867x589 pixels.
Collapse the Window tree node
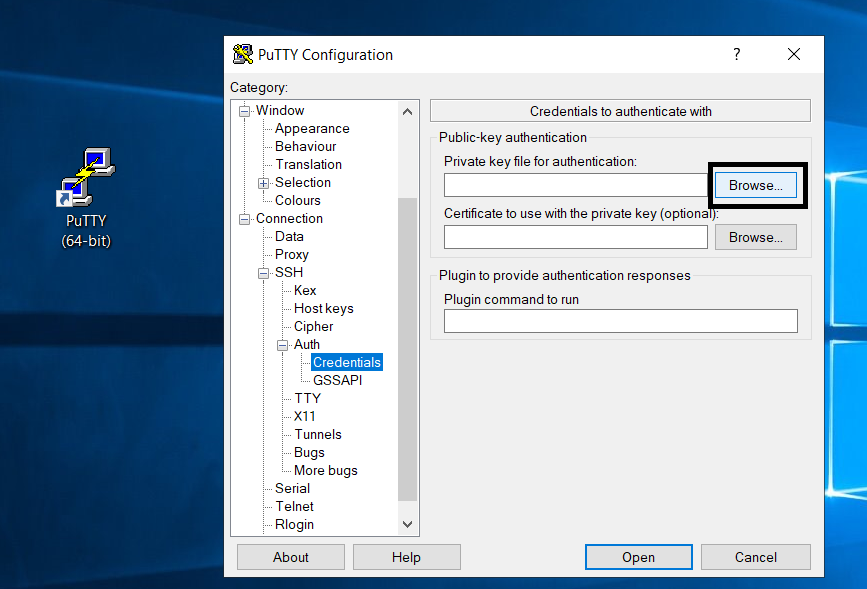(244, 111)
